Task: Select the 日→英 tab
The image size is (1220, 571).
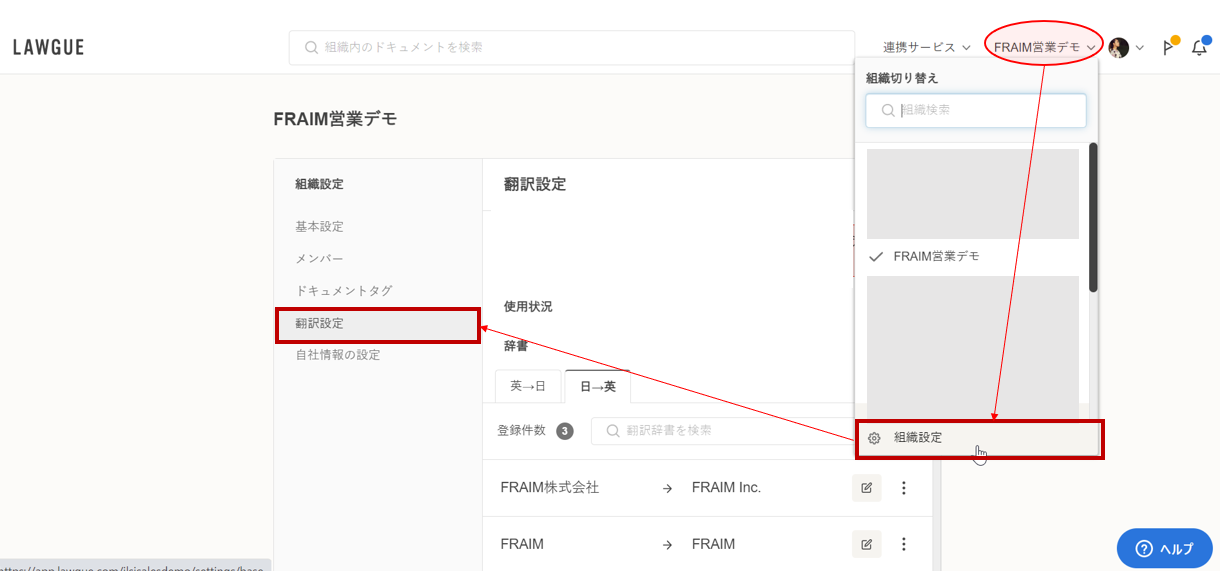Action: [x=597, y=386]
